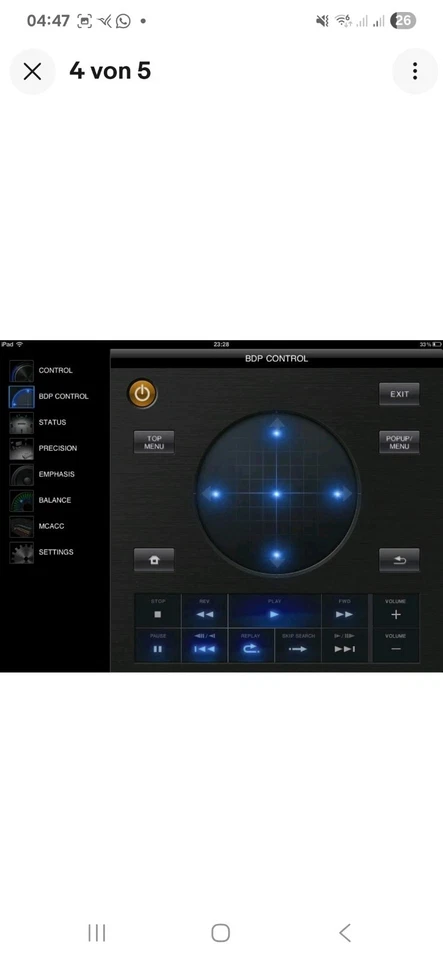Open the PRECISION sidebar item
This screenshot has width=443, height=960.
43,449
